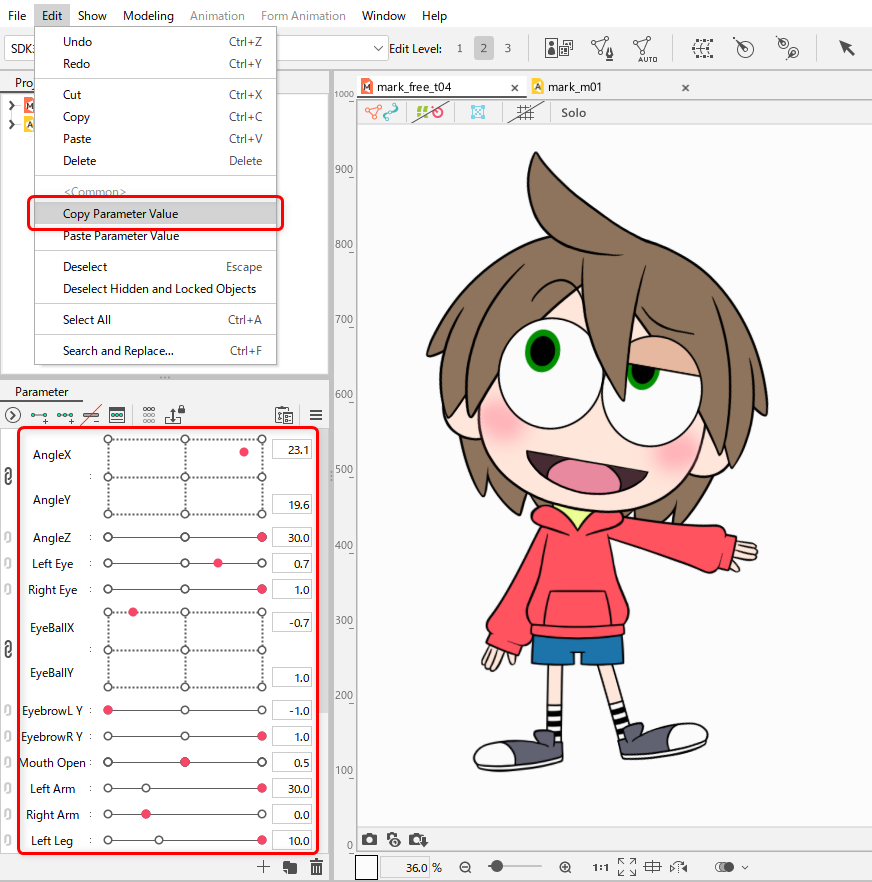Screen dimensions: 872x882
Task: Click the automatic mesh generator (AUTO) icon
Action: tap(645, 48)
